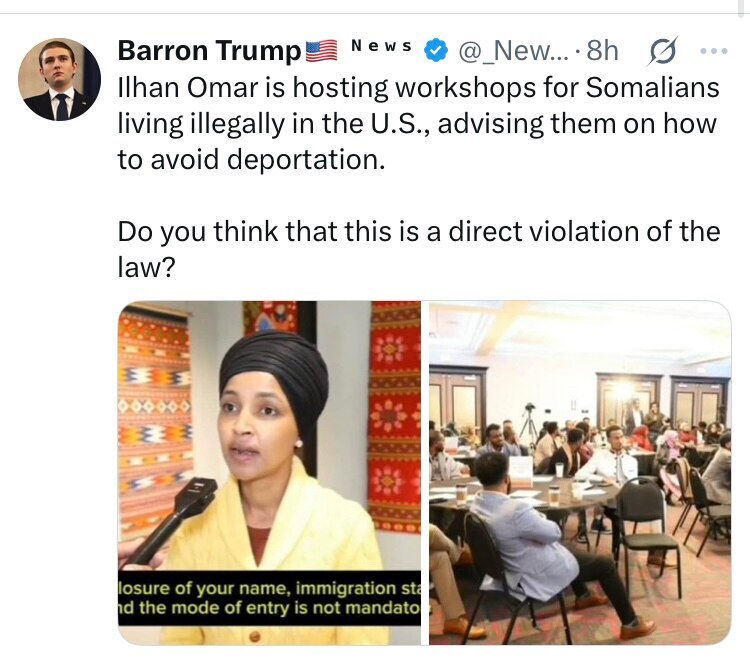Open the Grok explain-post icon
The height and width of the screenshot is (661, 750).
pyautogui.click(x=663, y=51)
